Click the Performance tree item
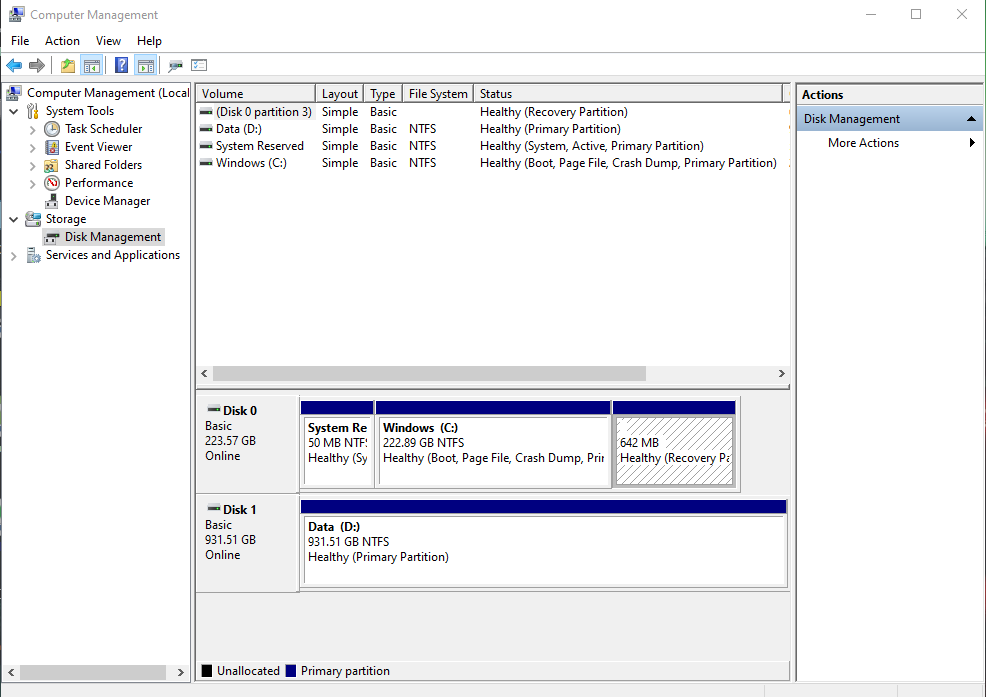The height and width of the screenshot is (697, 986). [x=99, y=183]
